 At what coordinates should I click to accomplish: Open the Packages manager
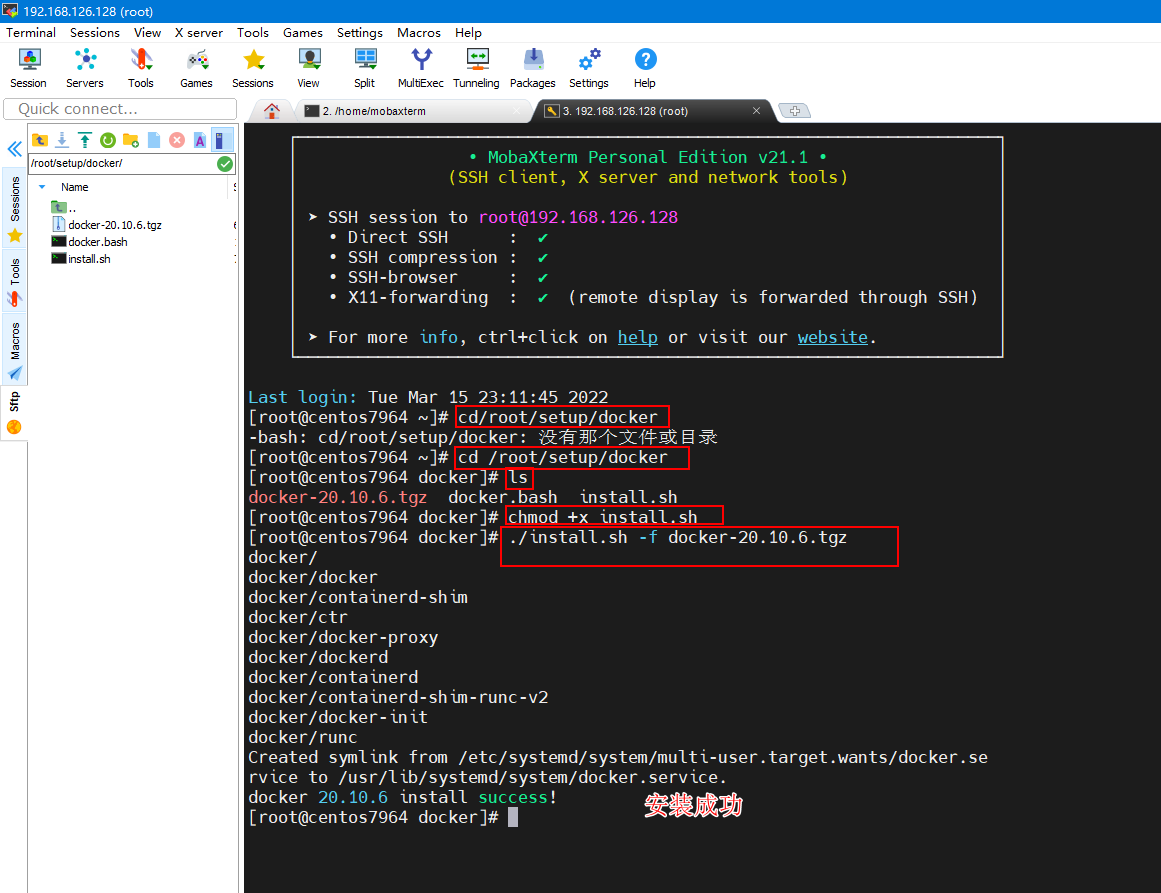(532, 67)
